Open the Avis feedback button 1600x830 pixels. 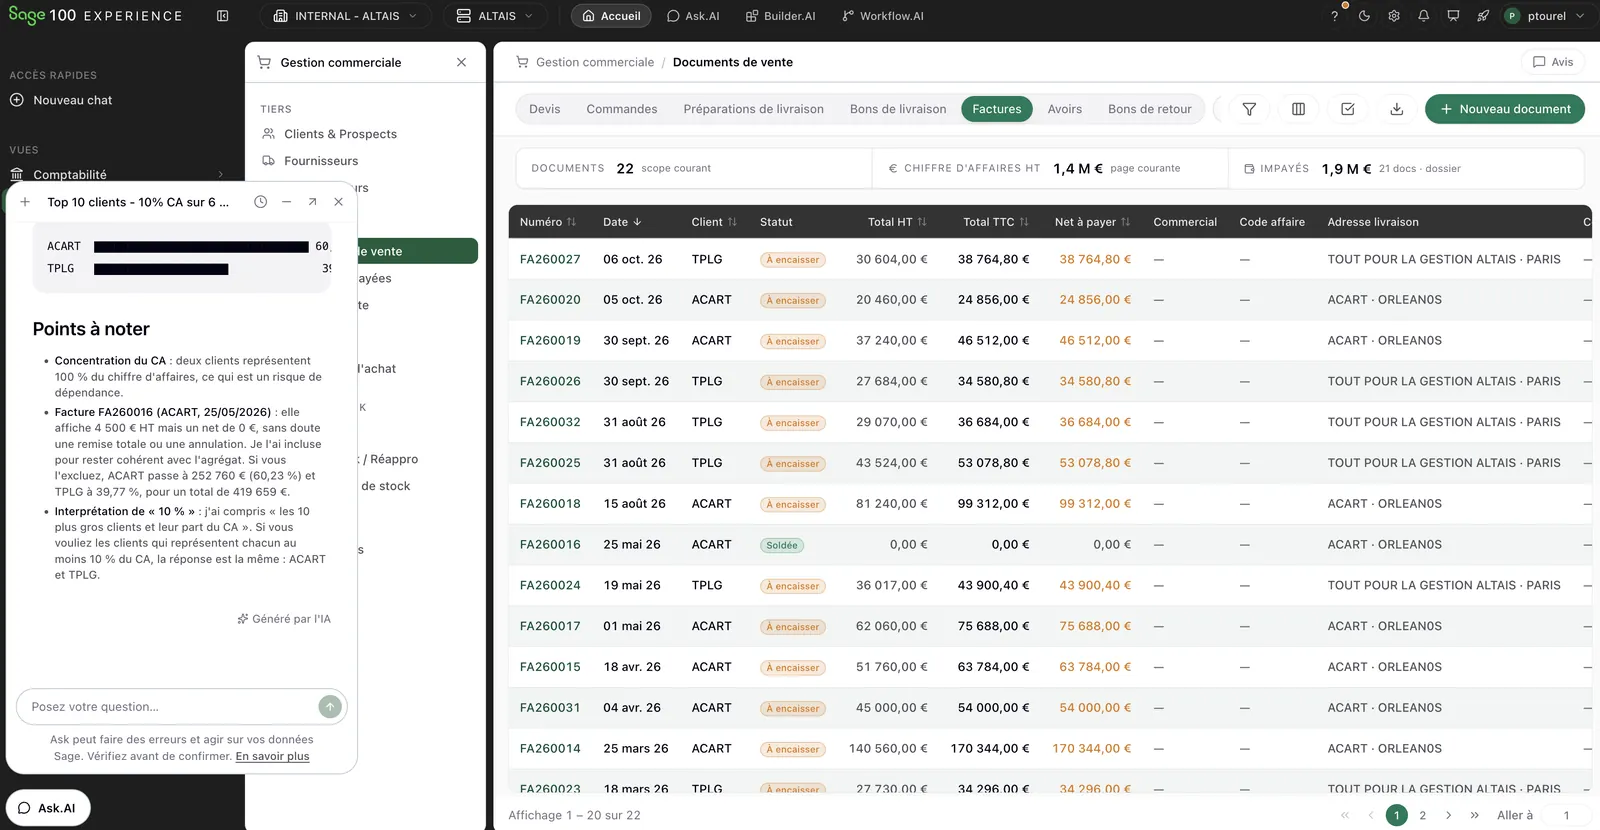[1552, 62]
